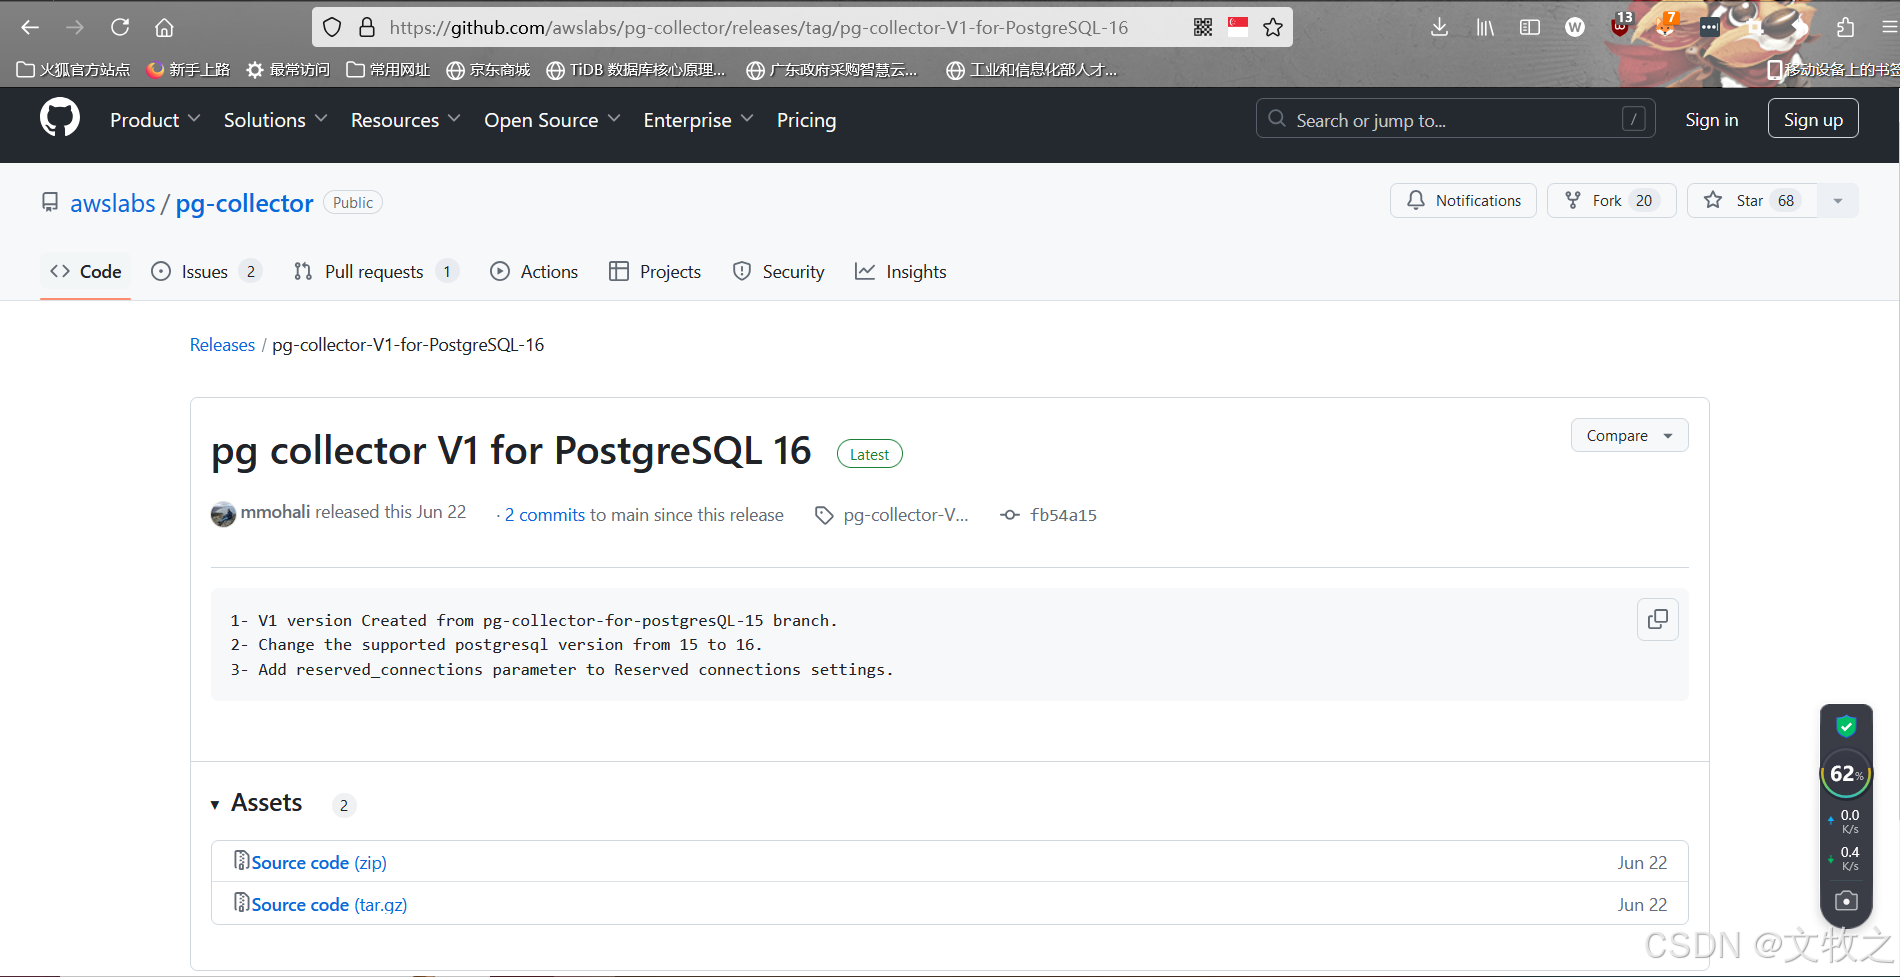Switch to the Code tab

(x=86, y=272)
